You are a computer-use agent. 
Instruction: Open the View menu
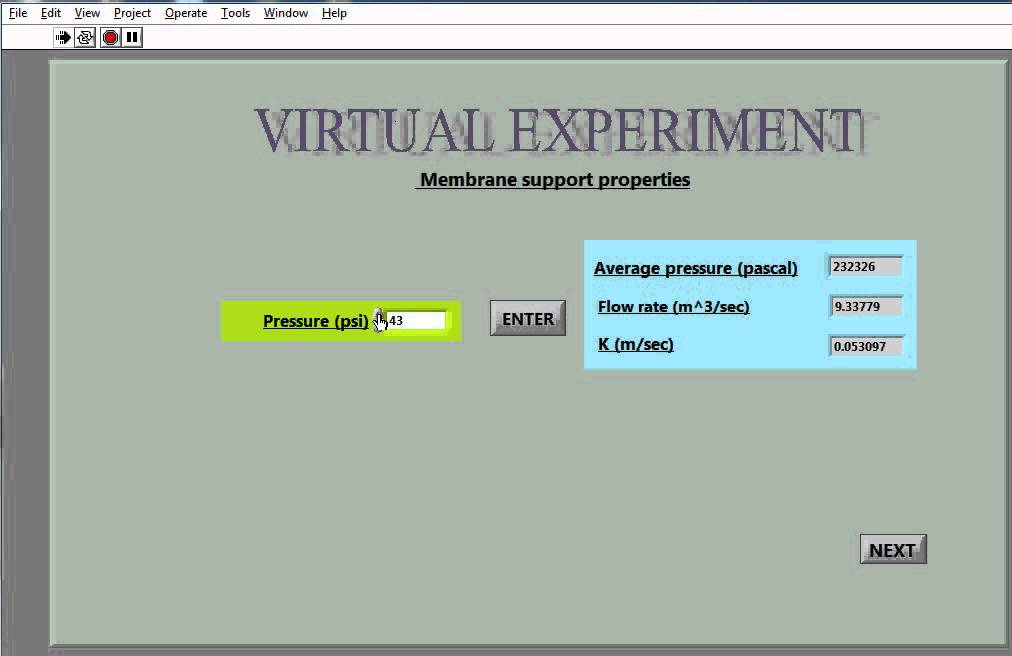[x=87, y=13]
